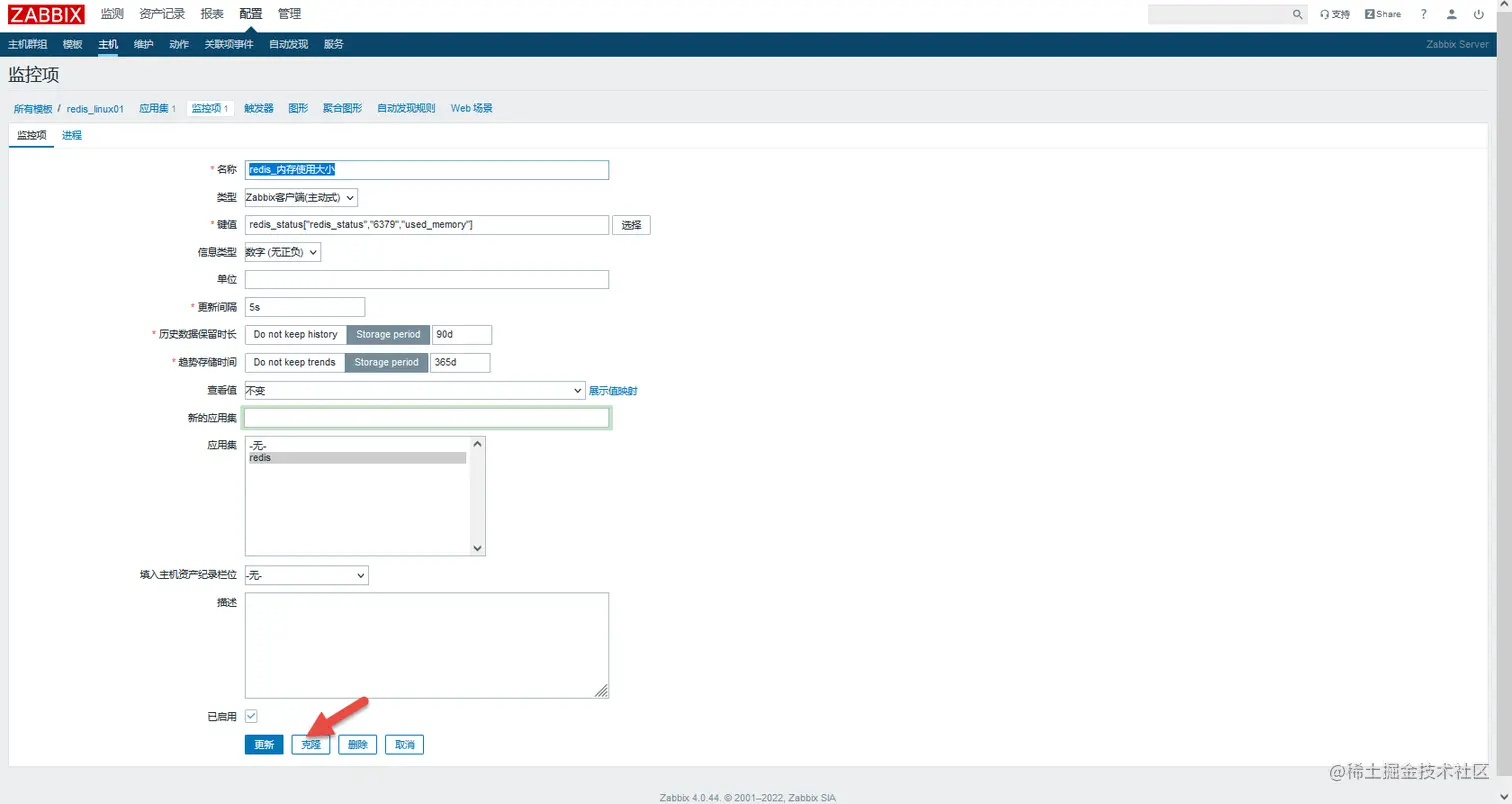
Task: Open the 配置 top menu
Action: tap(251, 14)
